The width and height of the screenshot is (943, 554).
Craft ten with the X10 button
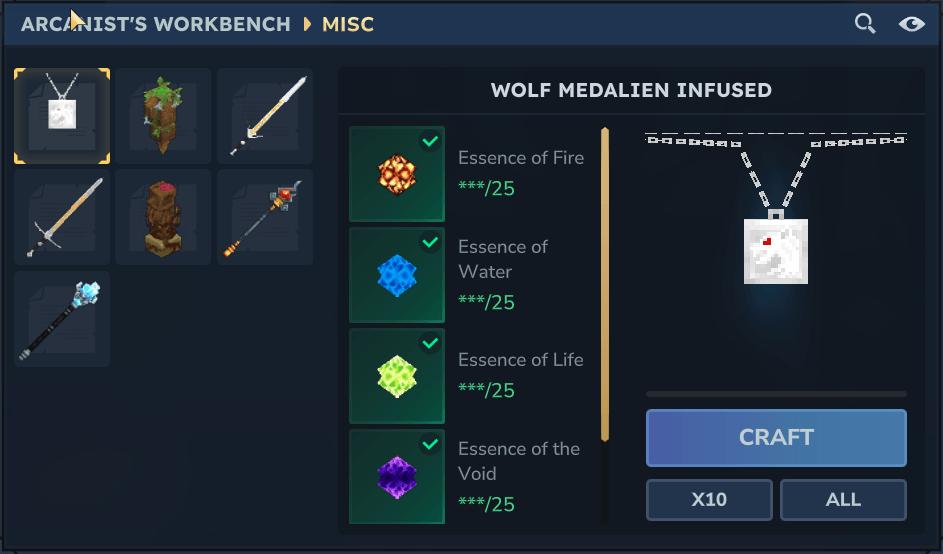click(x=709, y=500)
